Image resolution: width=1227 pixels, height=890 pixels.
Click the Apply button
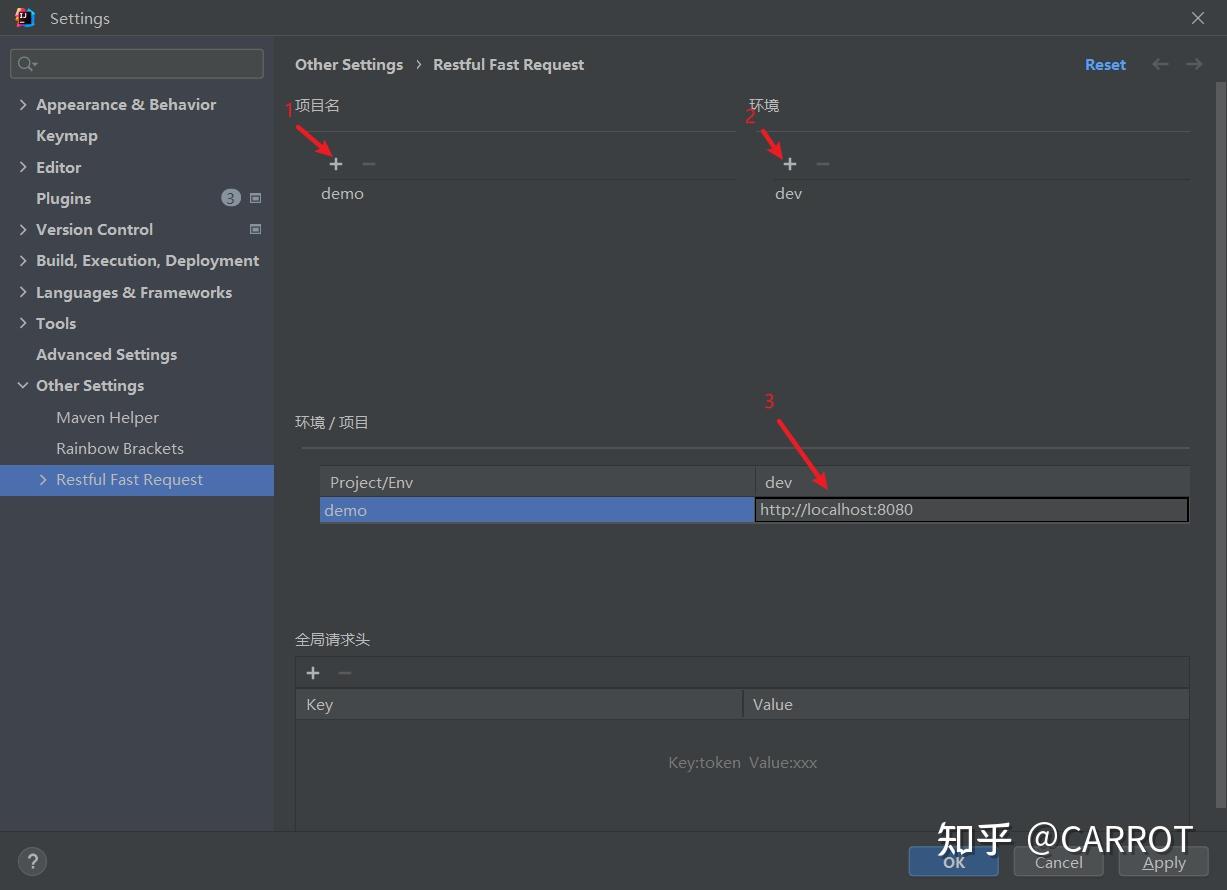coord(1163,862)
